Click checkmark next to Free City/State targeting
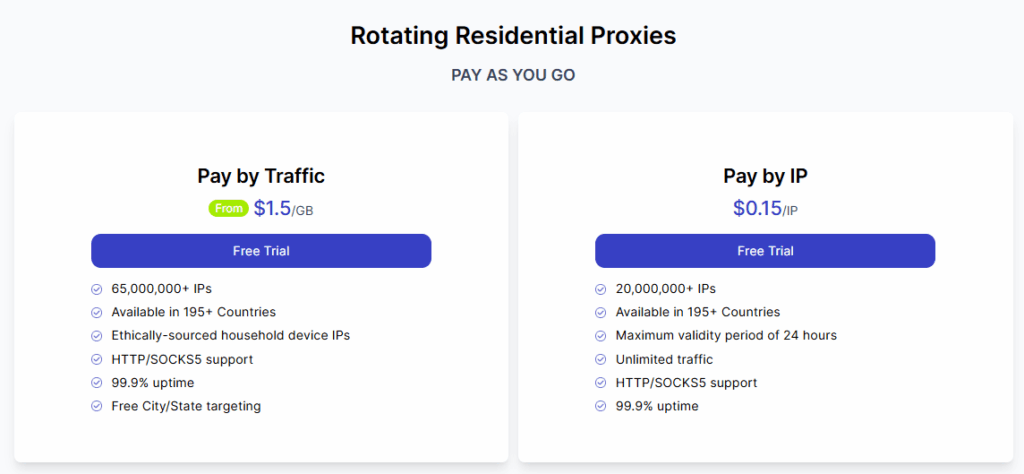 97,406
